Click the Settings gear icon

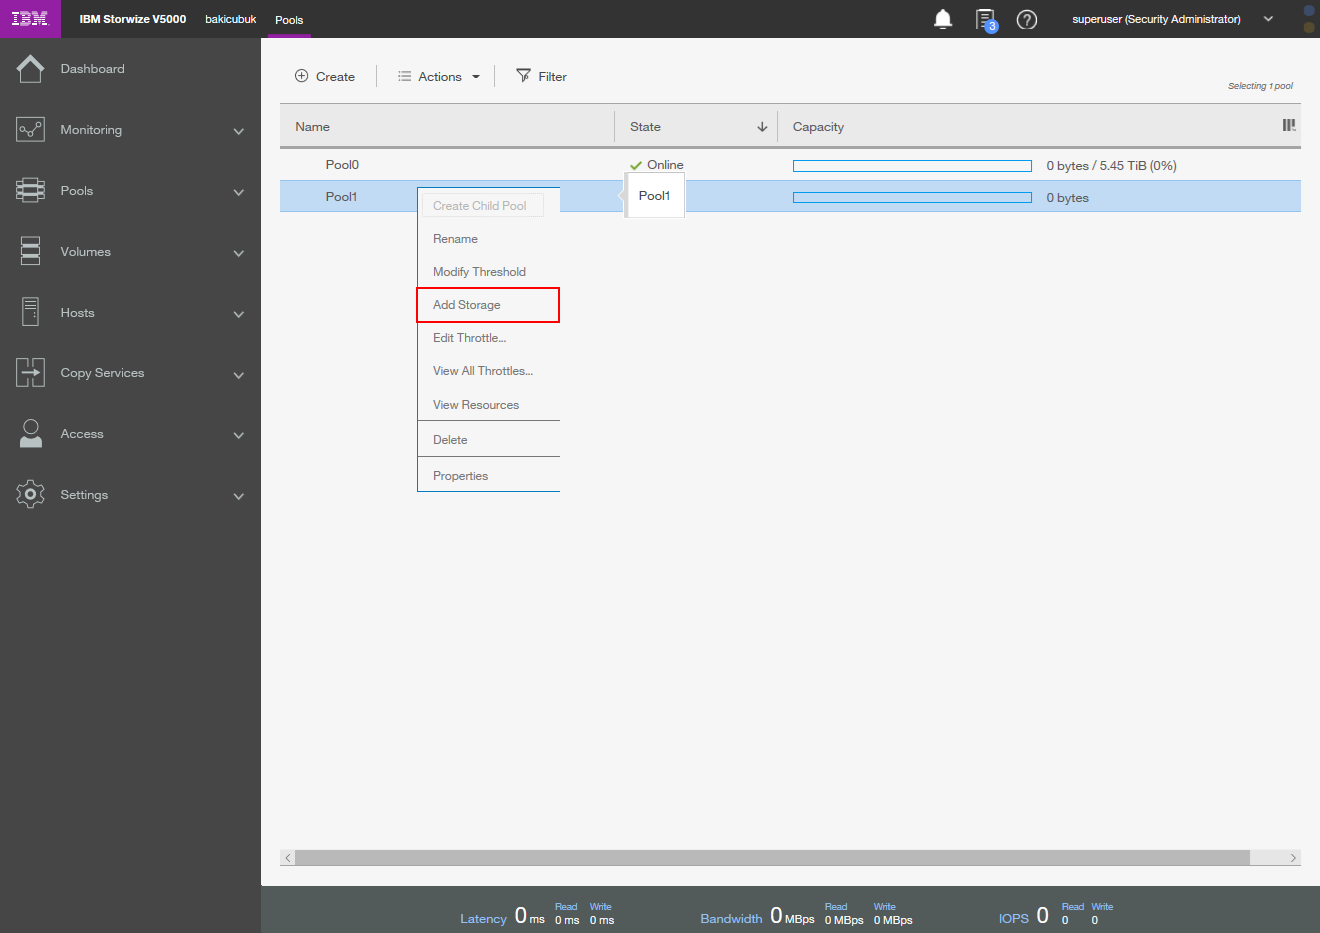tap(30, 494)
